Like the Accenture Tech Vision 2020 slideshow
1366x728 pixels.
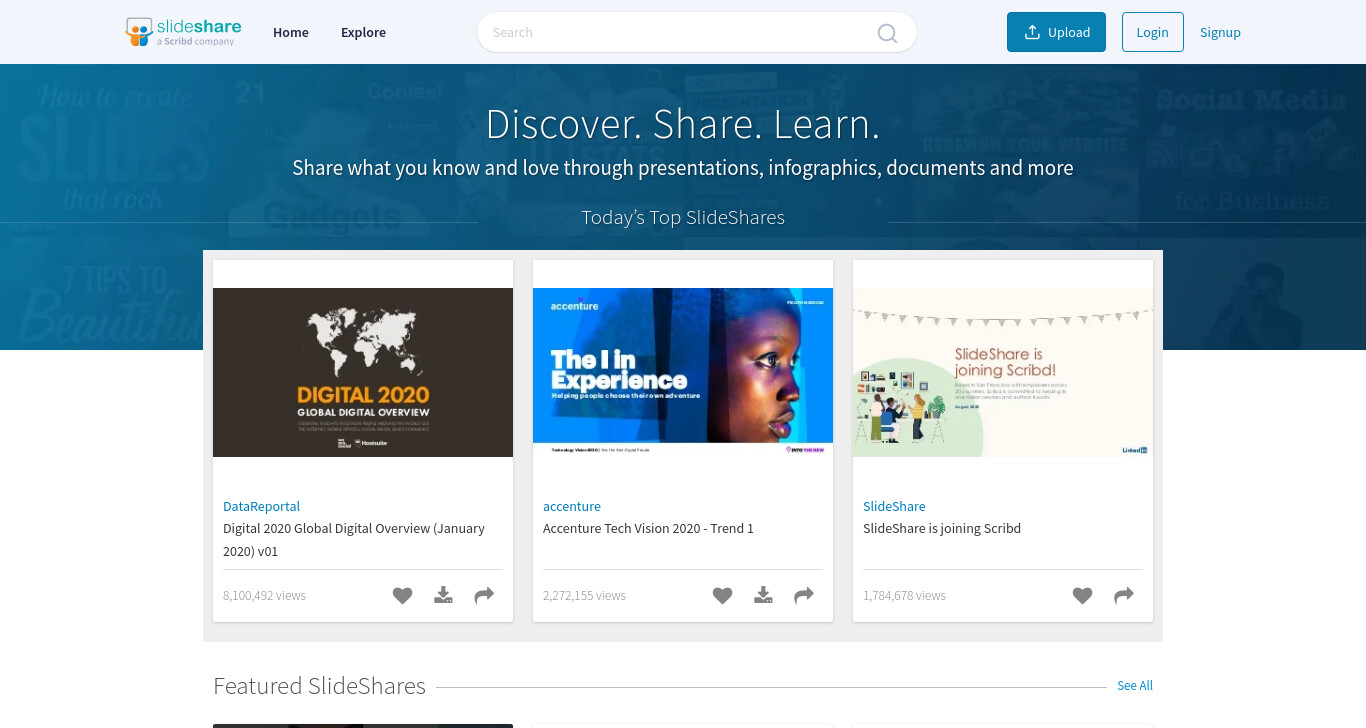pos(722,596)
